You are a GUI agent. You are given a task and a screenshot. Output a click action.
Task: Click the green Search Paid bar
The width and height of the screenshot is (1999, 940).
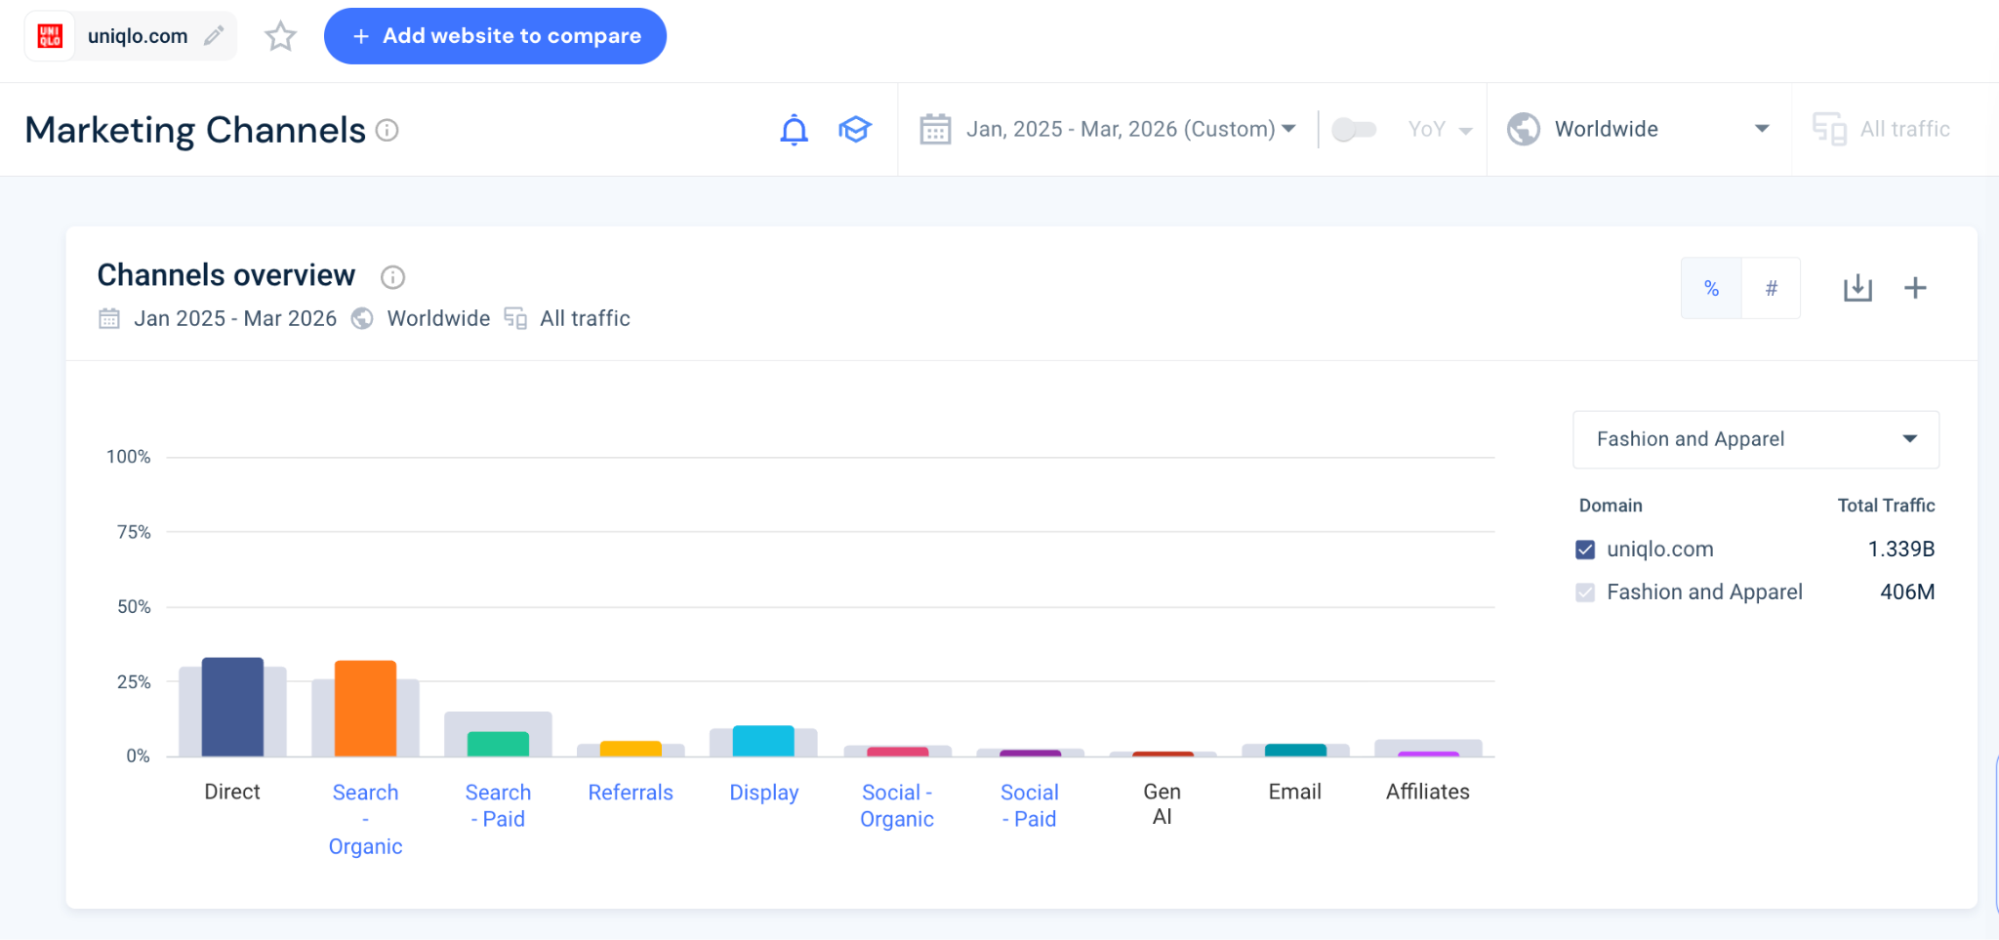(x=498, y=744)
